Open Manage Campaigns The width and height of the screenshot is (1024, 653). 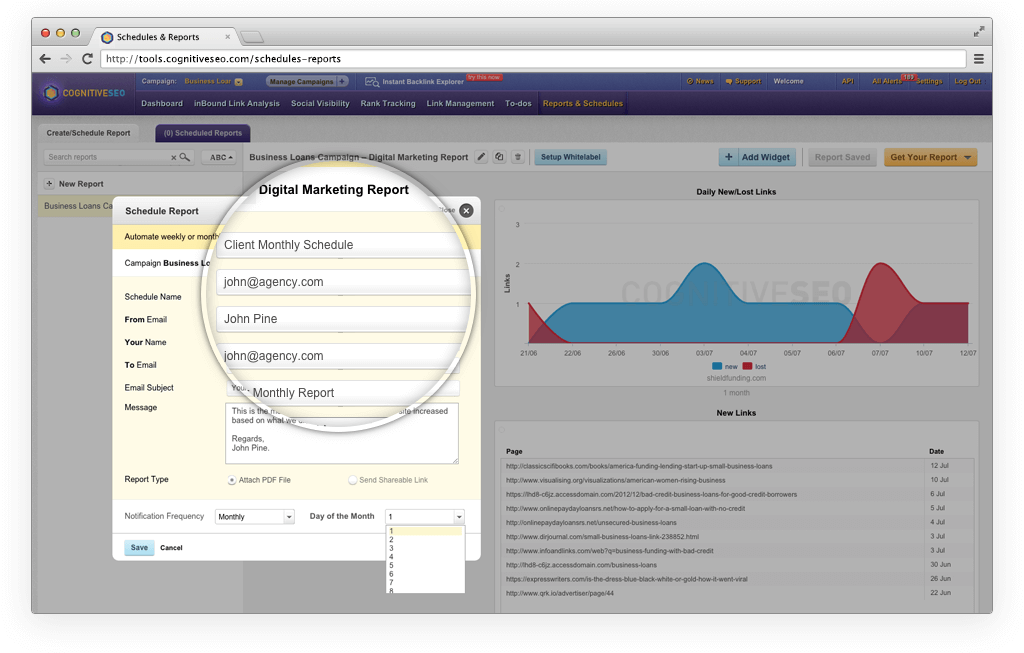tap(301, 82)
